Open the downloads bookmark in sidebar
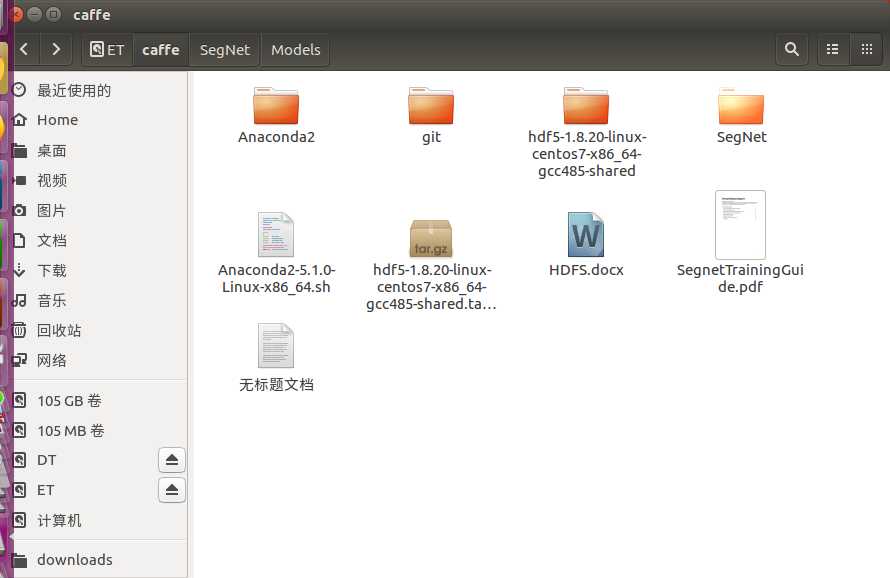 point(100,560)
